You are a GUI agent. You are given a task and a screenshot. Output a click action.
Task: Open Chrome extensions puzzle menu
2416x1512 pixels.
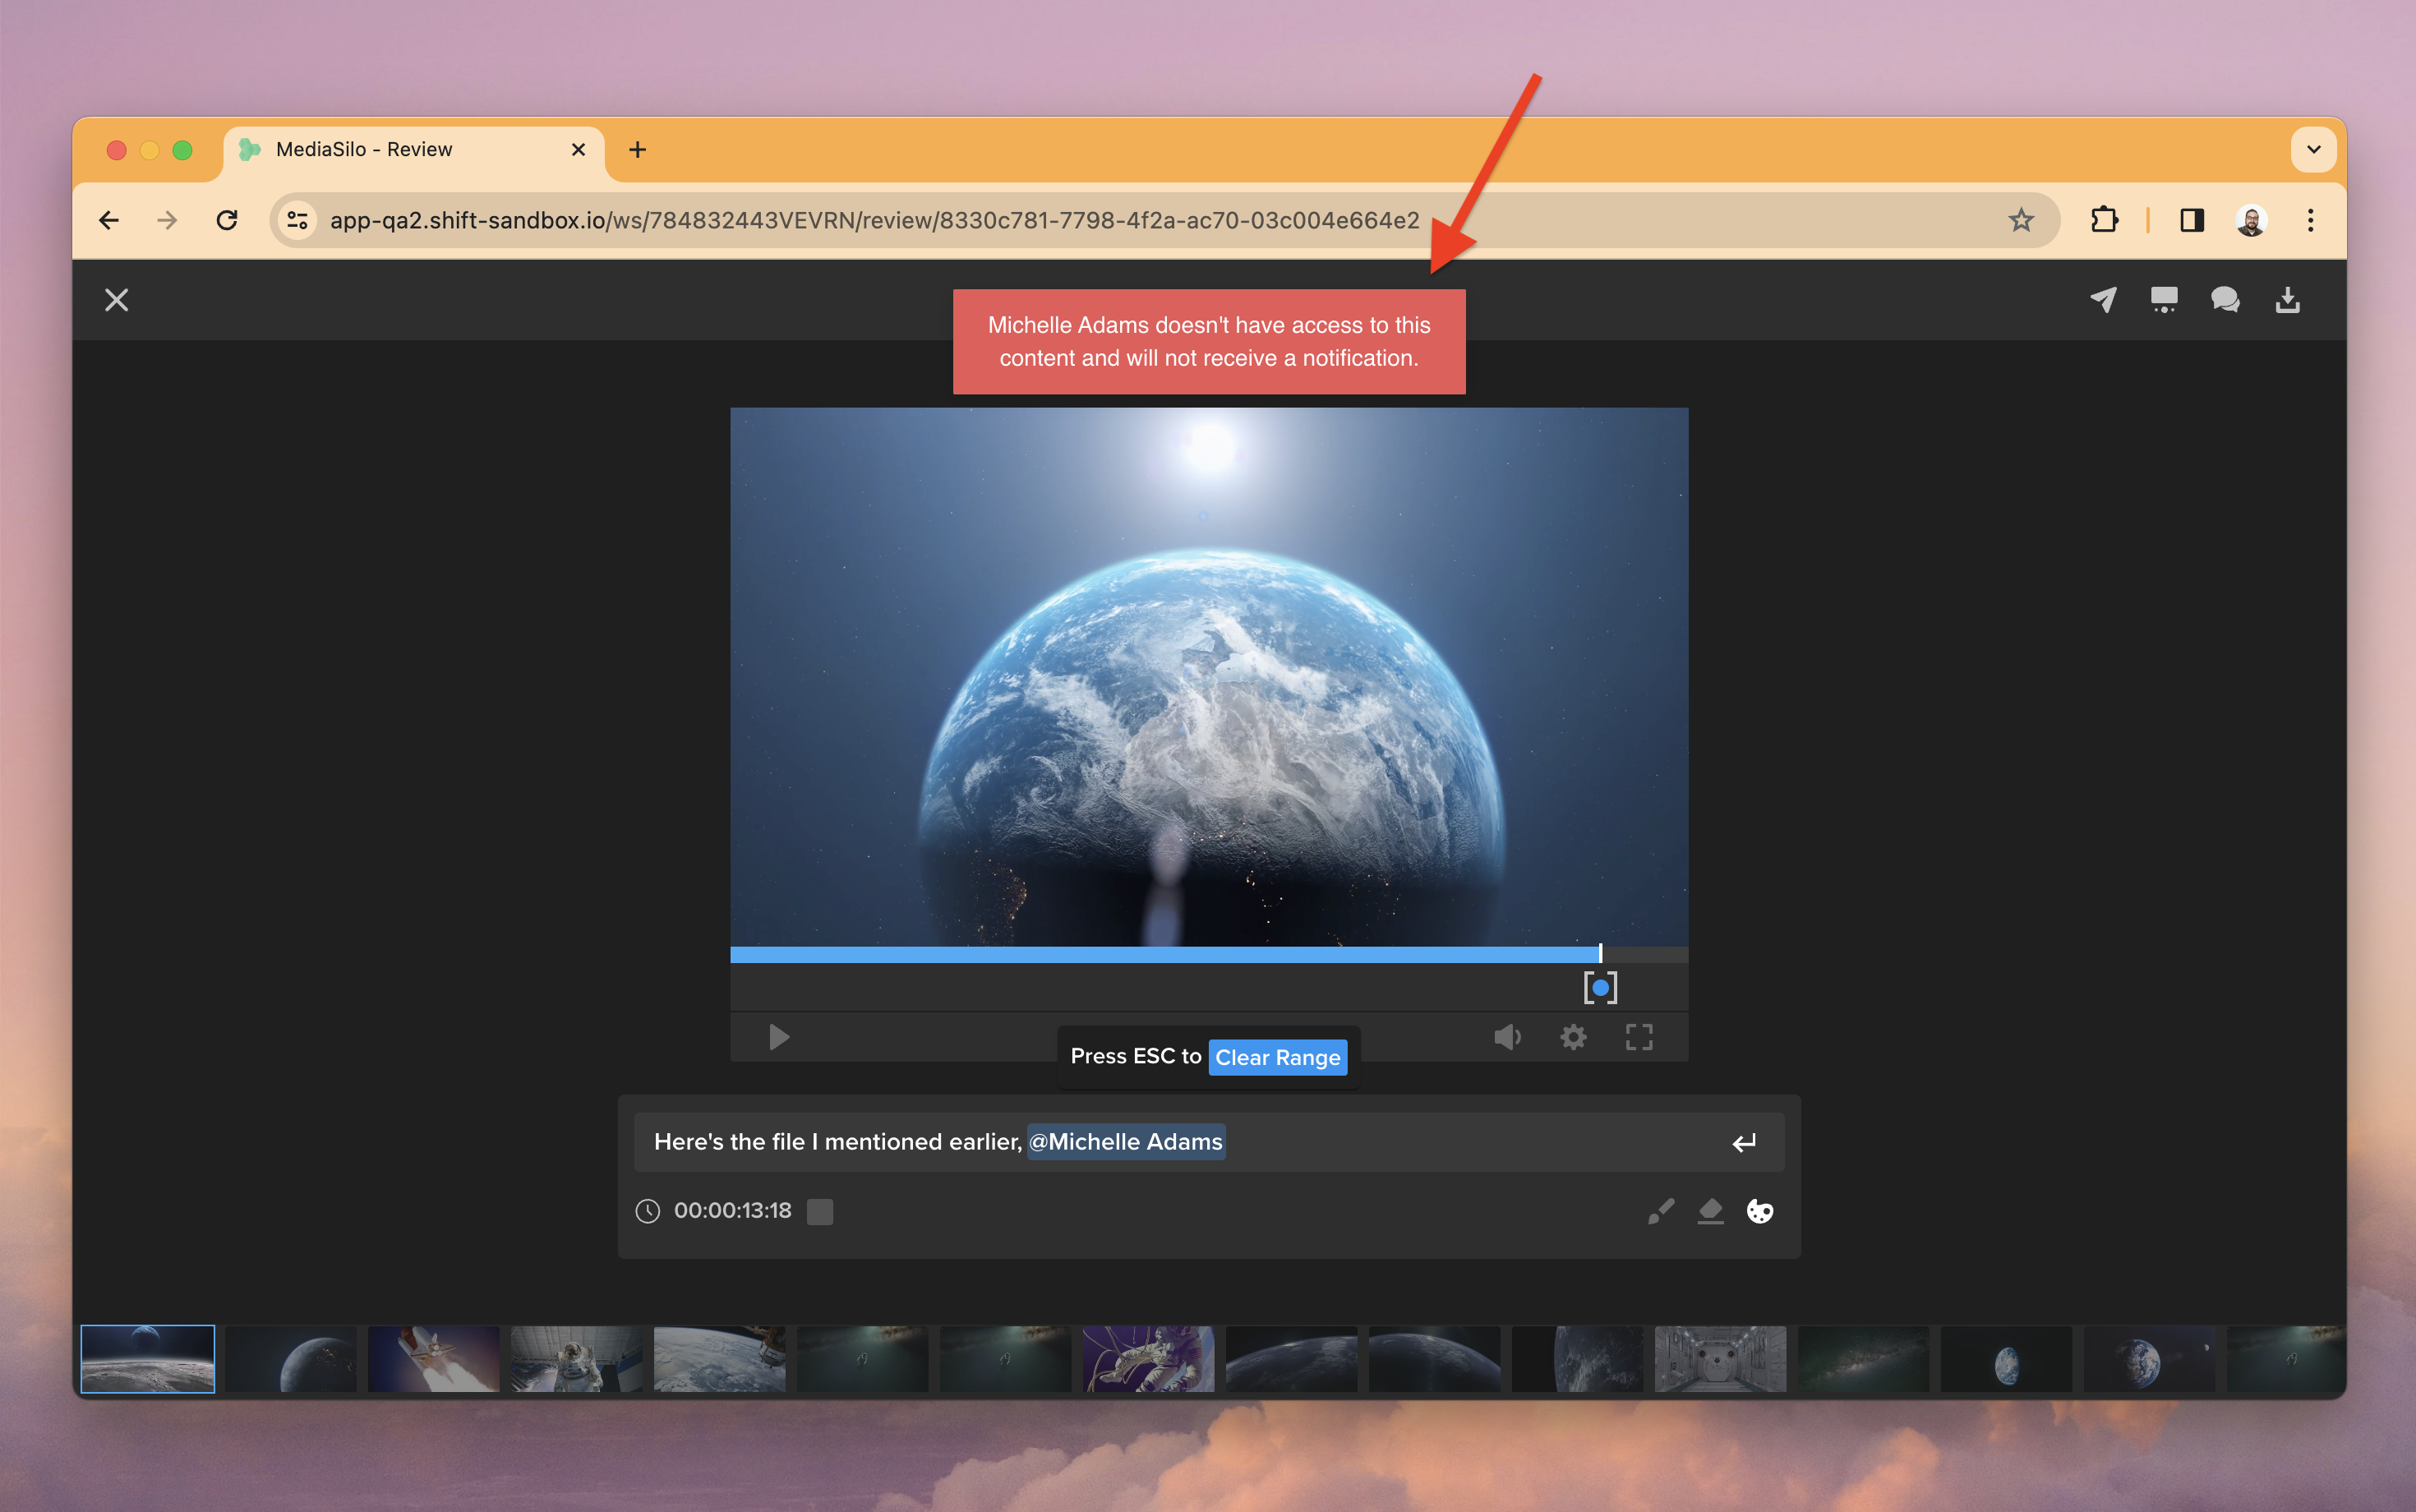2104,220
